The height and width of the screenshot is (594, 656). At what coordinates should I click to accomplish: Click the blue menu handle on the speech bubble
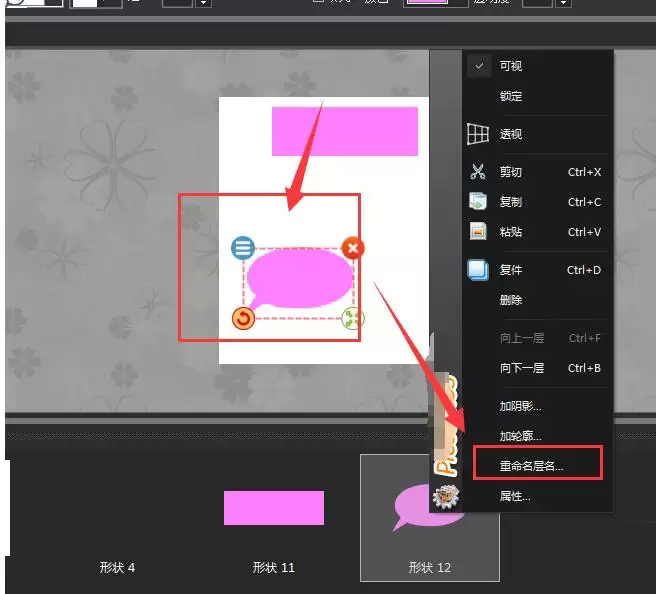(242, 247)
